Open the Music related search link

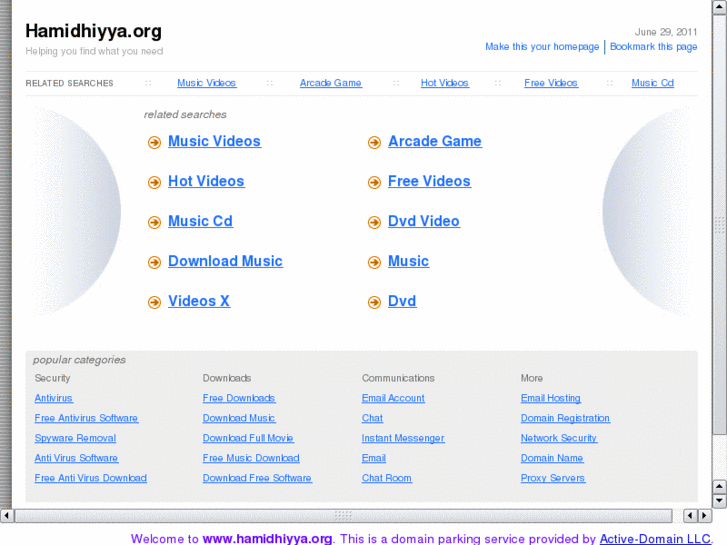(408, 261)
